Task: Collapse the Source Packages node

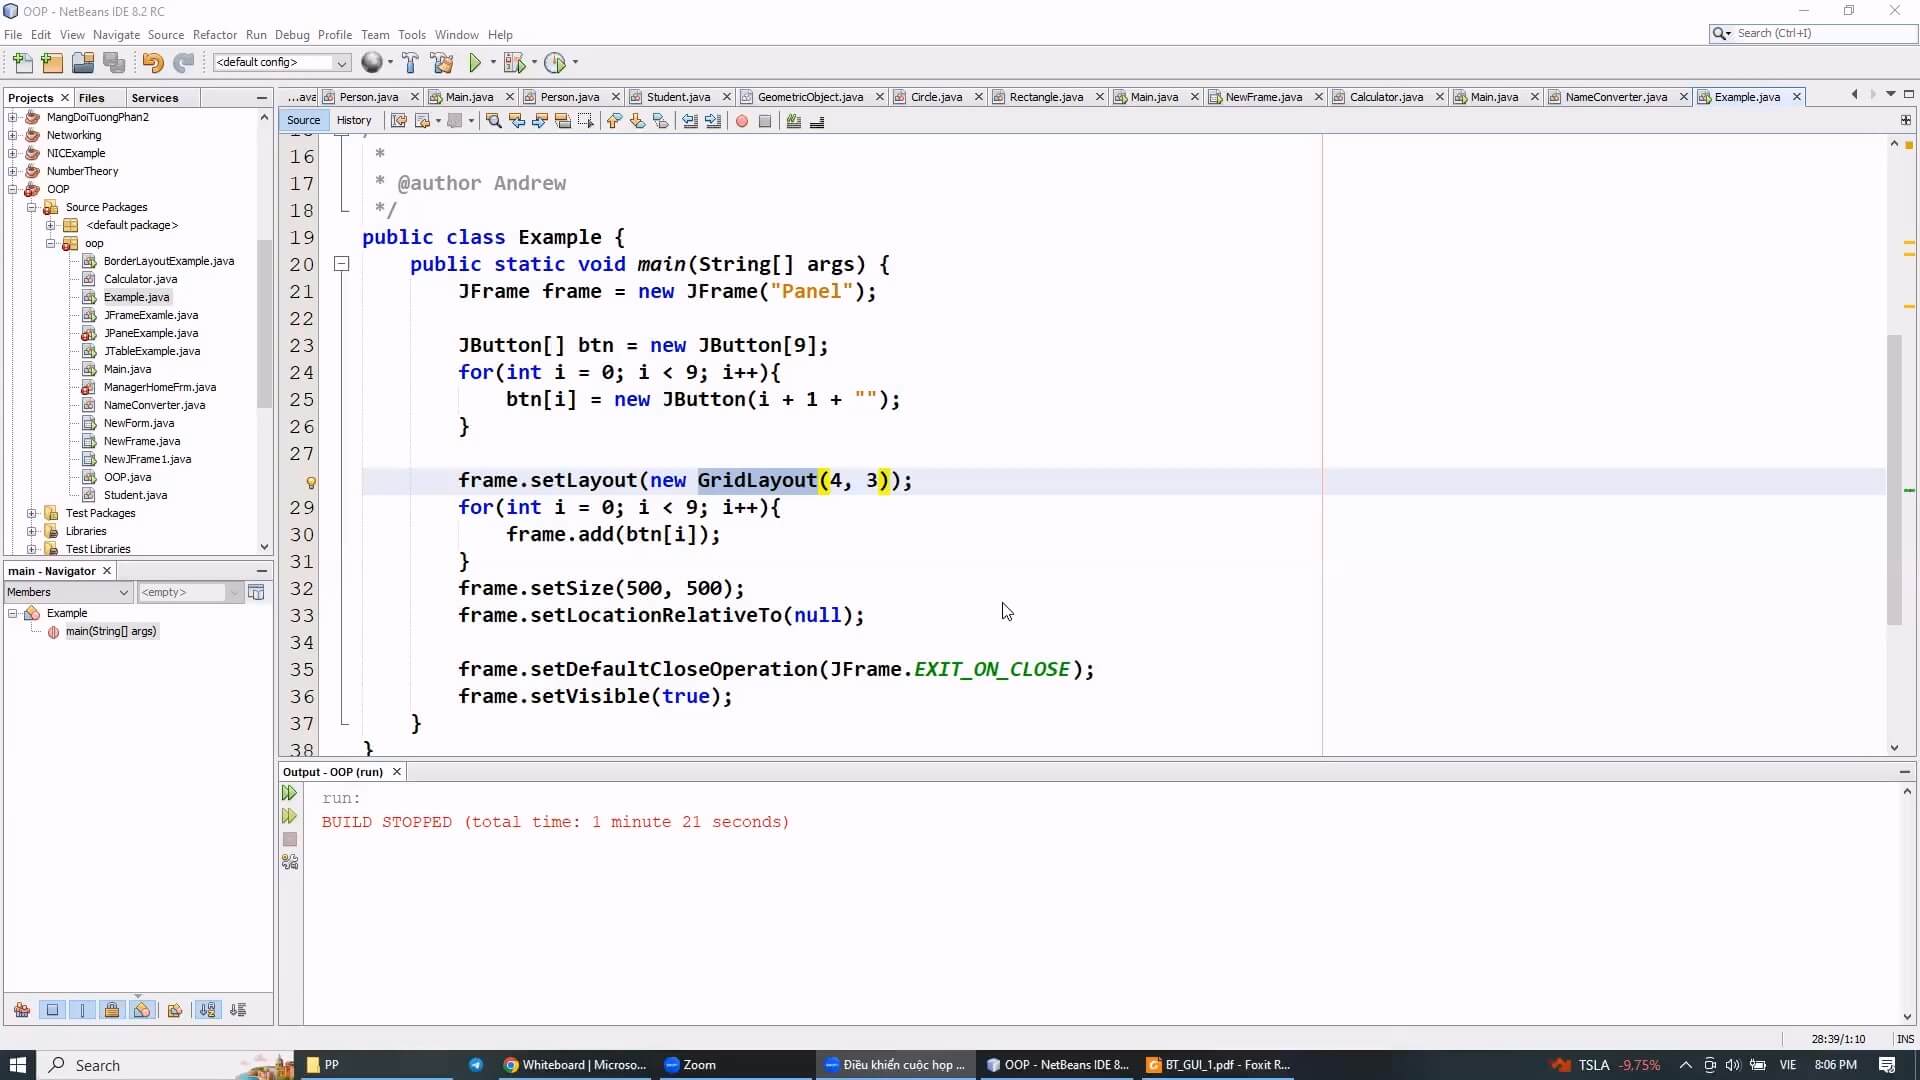Action: [32, 207]
